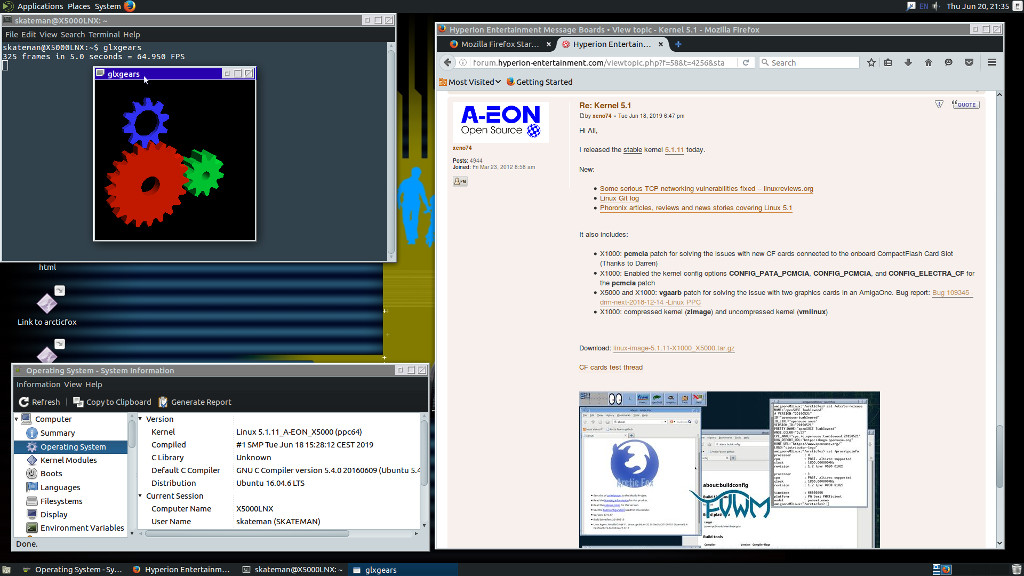Screen dimensions: 1024x576
Task: Click the Firefox page vertical scrollbar
Action: click(x=999, y=457)
